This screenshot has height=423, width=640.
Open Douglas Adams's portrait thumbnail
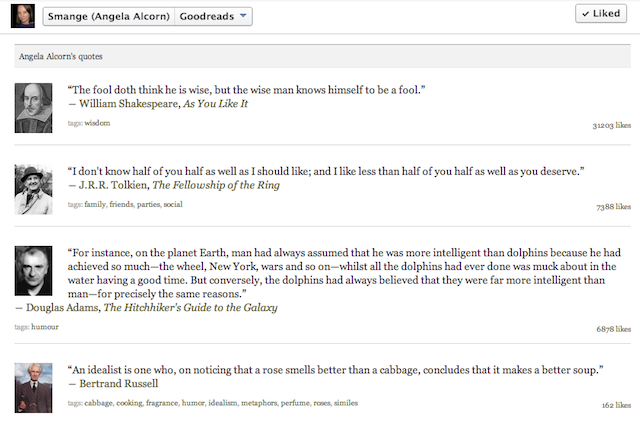[x=33, y=271]
